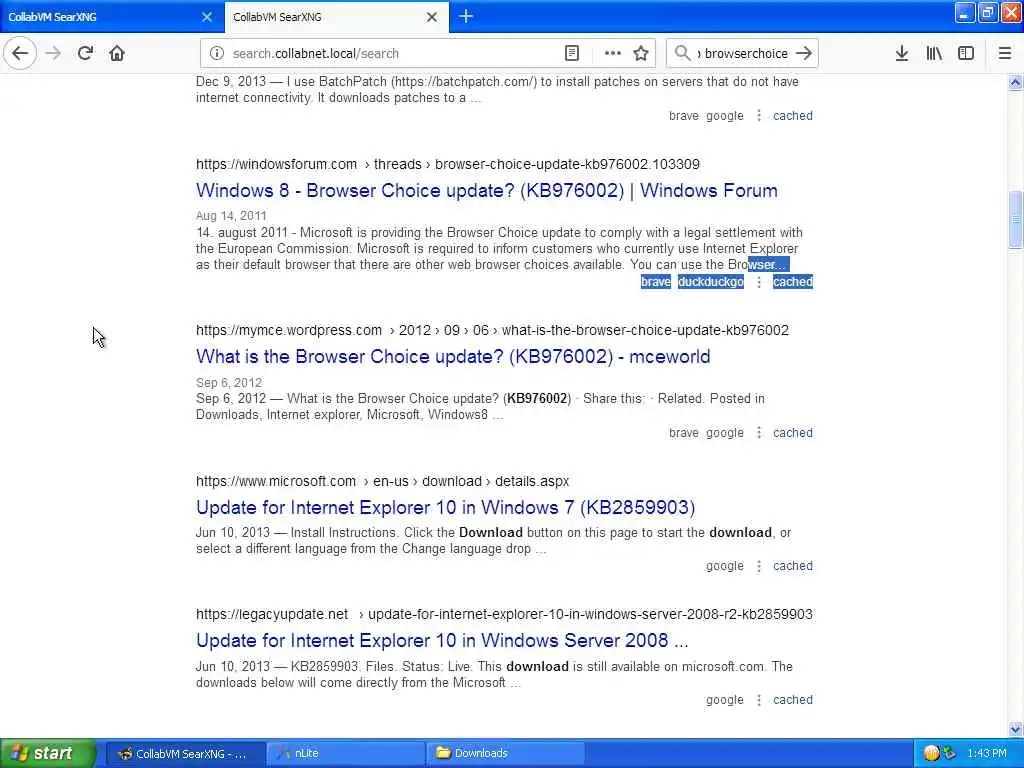
Task: Click the Sep 6, 2012 date line
Action: pos(229,383)
